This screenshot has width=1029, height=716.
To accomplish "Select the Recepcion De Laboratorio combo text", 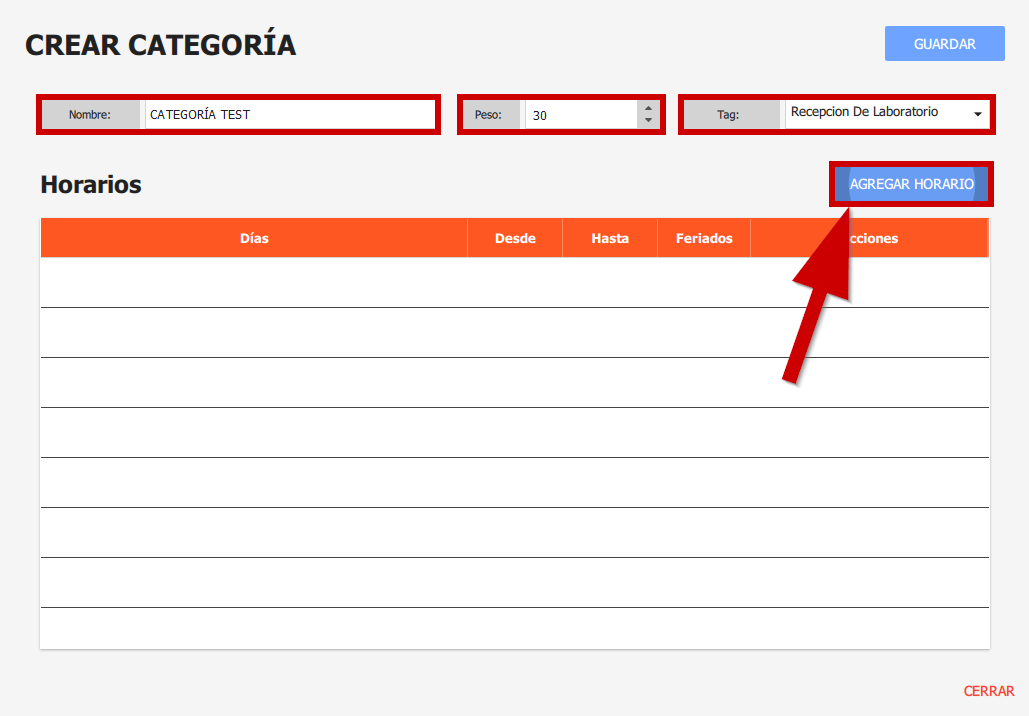I will tap(870, 113).
